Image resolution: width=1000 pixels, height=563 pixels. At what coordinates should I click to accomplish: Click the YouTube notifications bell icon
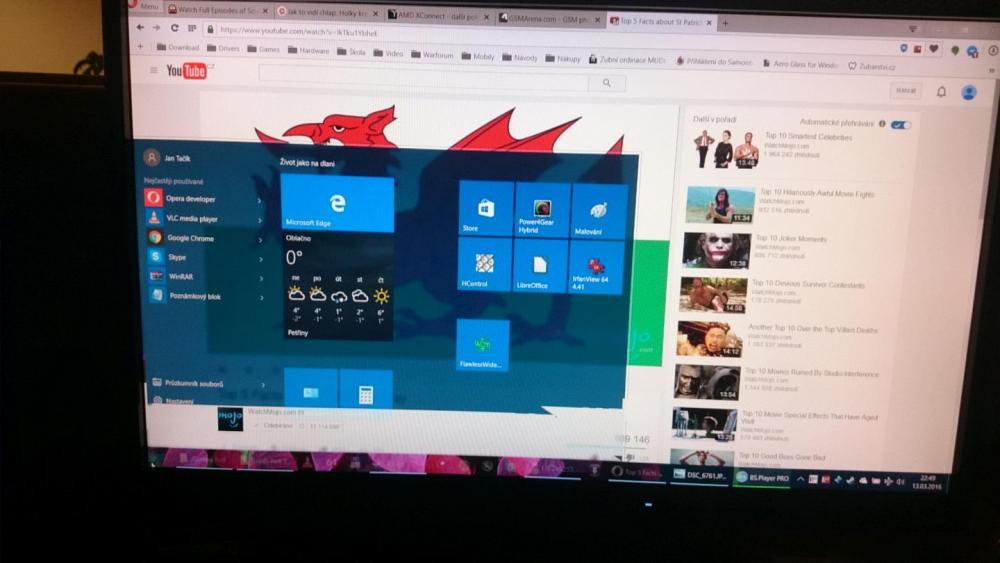coord(940,92)
